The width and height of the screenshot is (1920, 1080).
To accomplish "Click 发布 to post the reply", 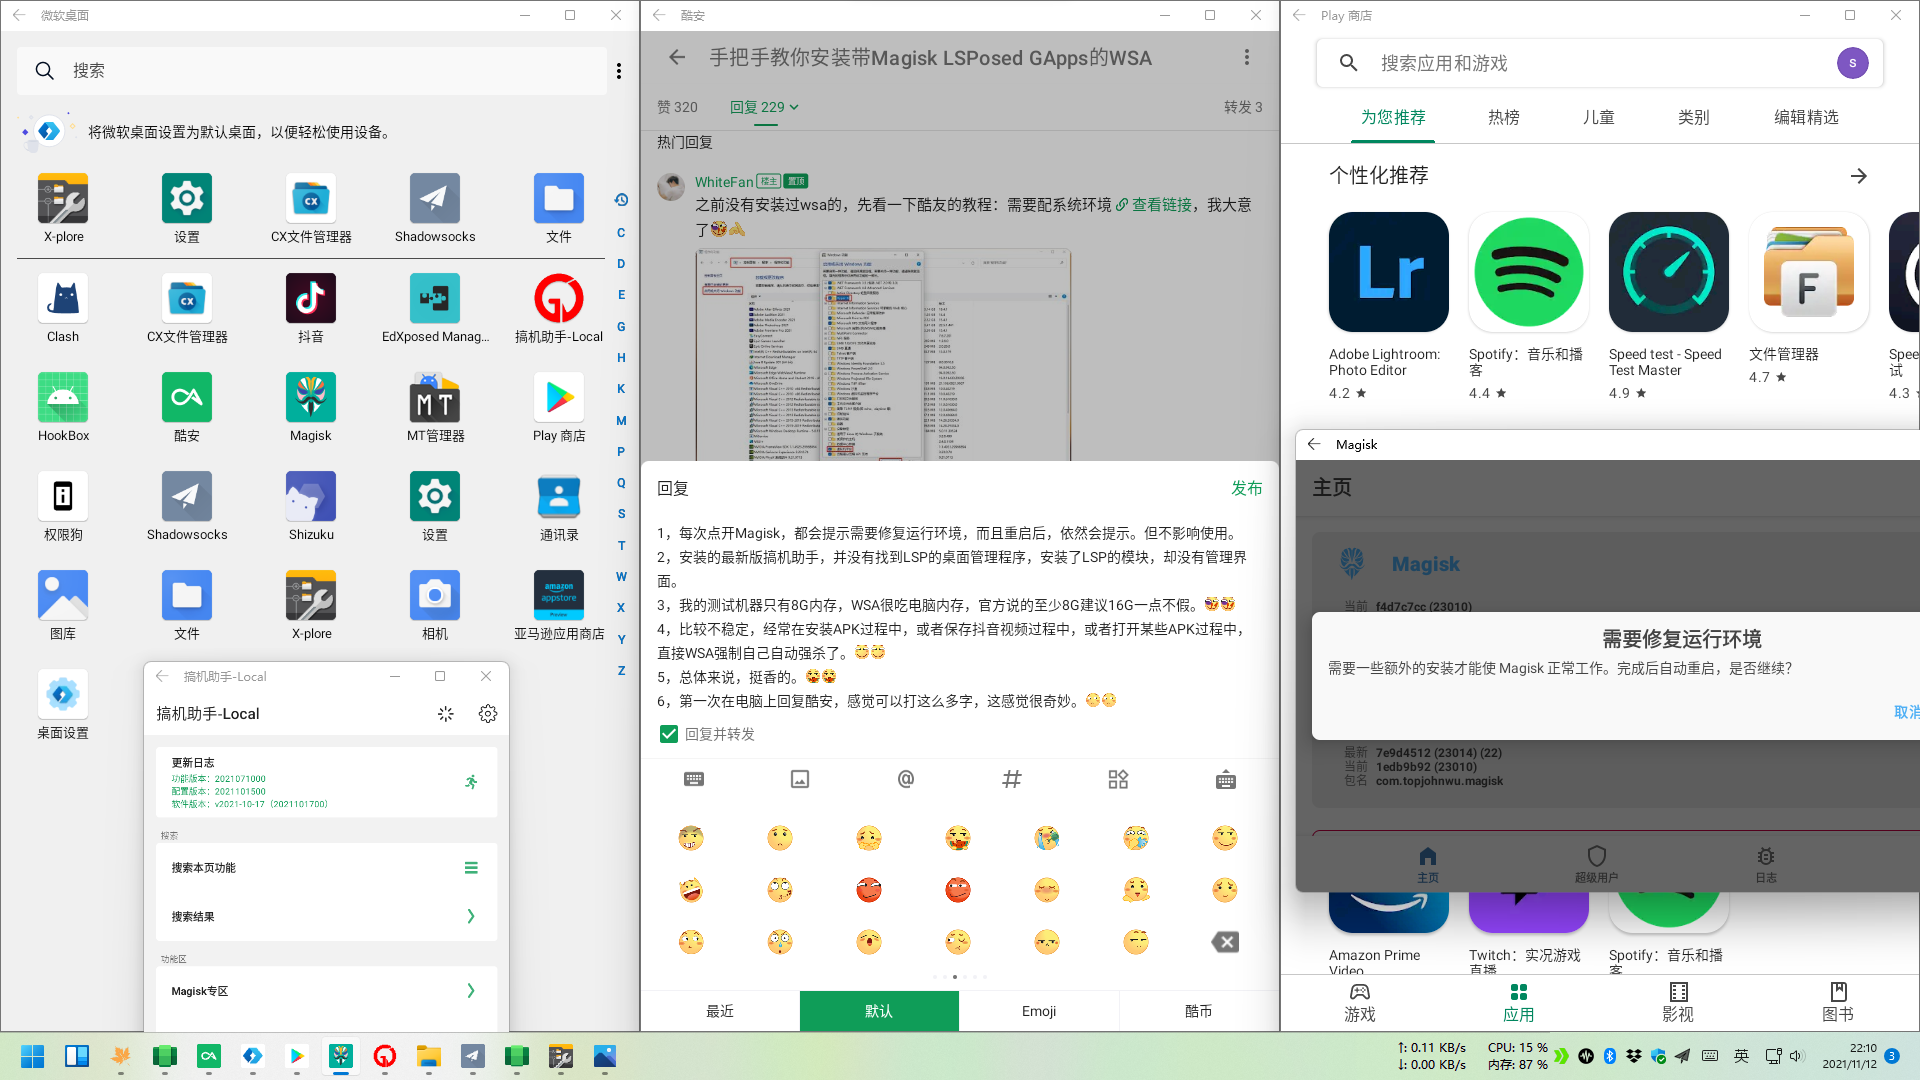I will 1246,488.
